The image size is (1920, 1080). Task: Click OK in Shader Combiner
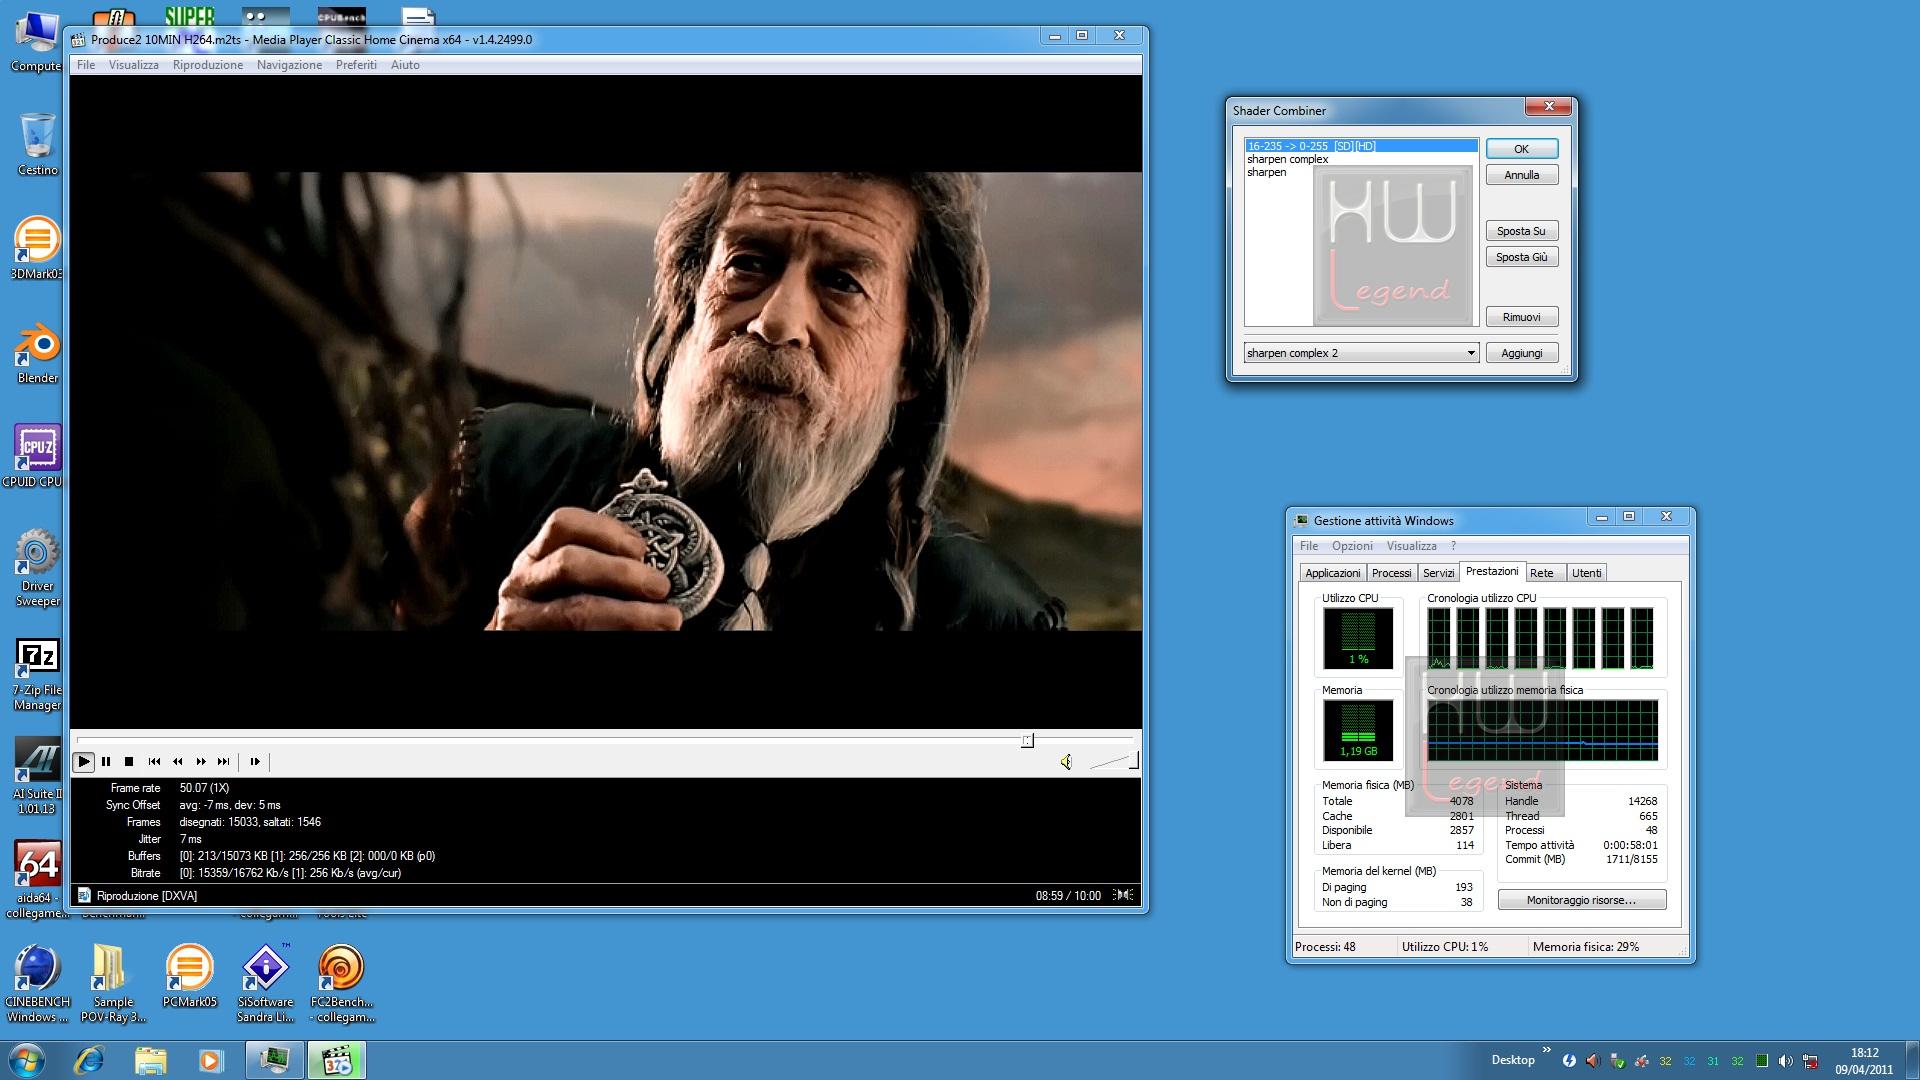(1521, 149)
